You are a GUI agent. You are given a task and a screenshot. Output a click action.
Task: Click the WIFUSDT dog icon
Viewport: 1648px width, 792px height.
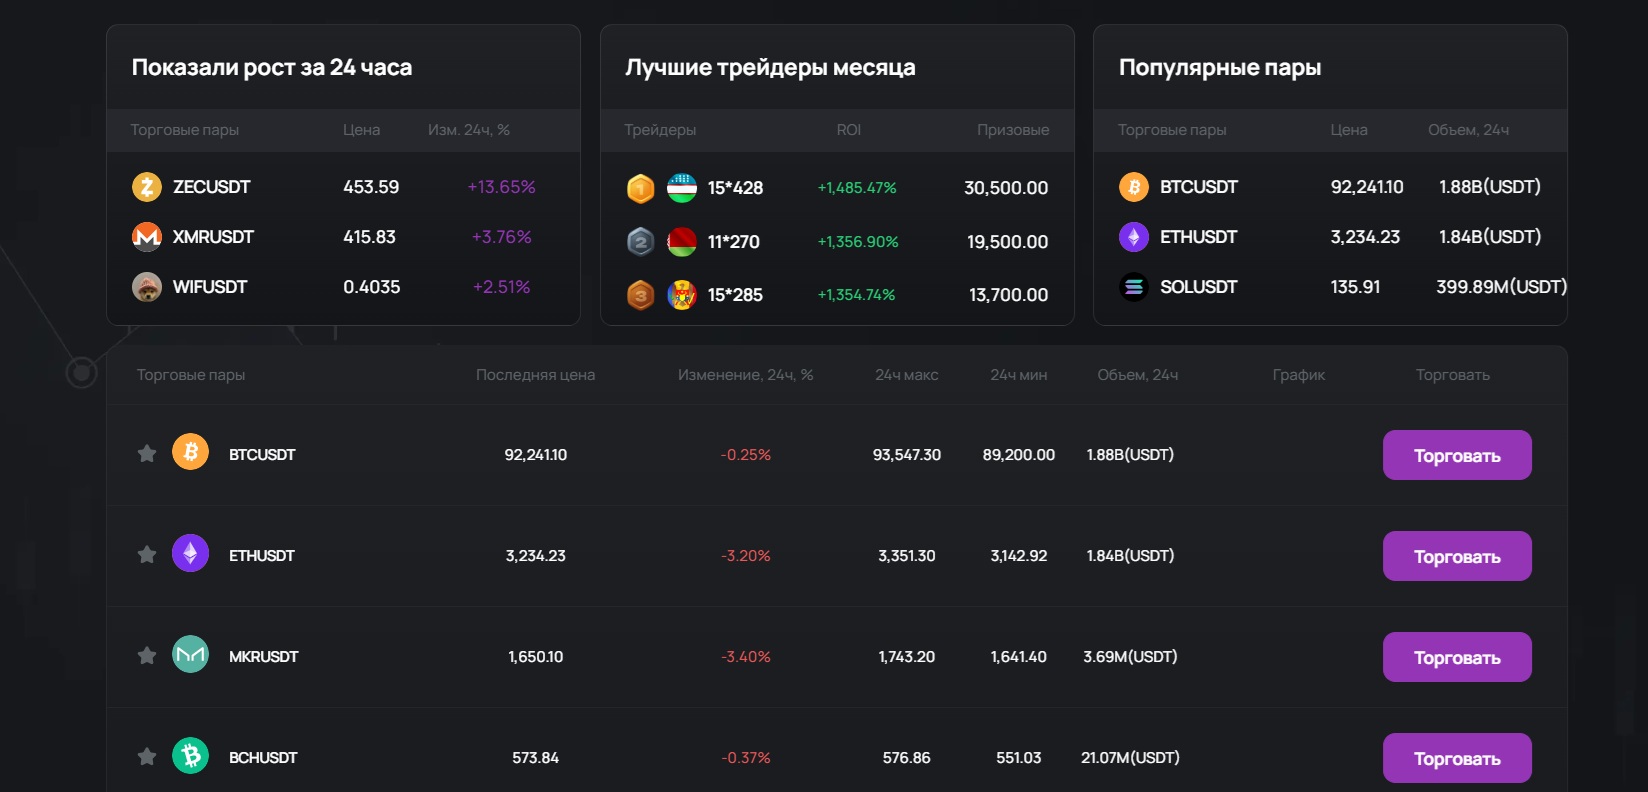(147, 287)
